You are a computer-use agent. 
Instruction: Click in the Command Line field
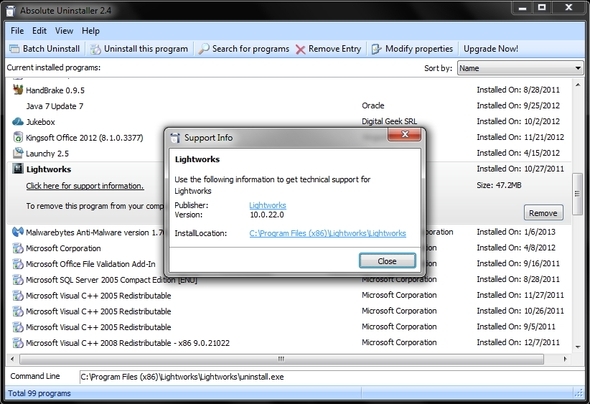pos(331,377)
